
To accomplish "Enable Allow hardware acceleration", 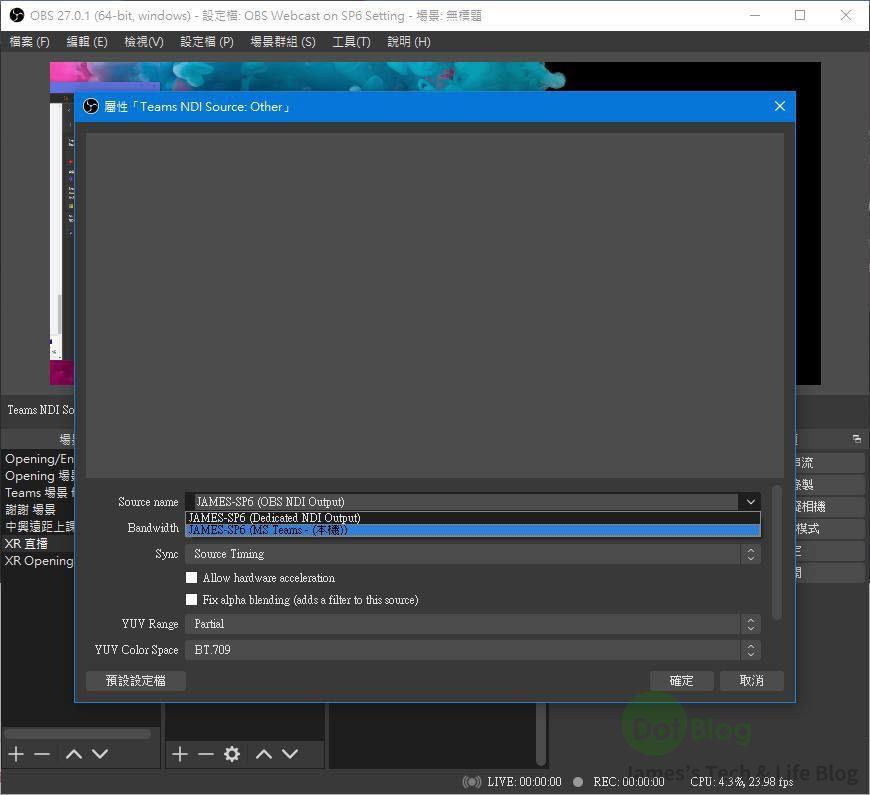I will [191, 578].
